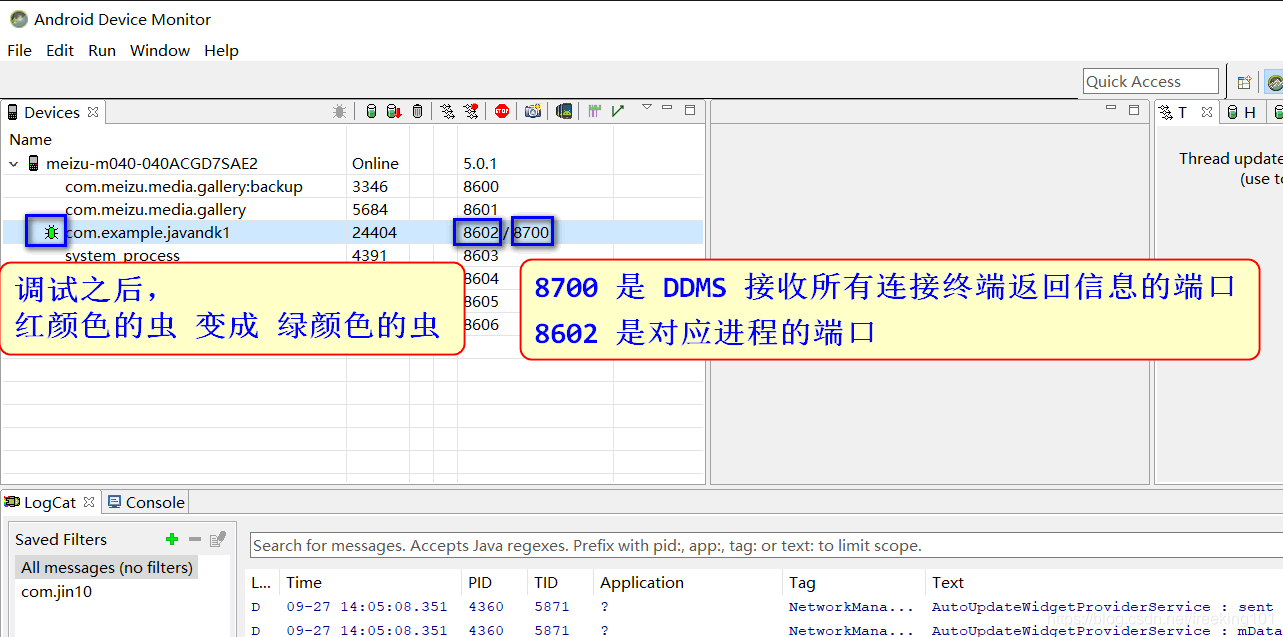Click the Quick Access search field
Viewport: 1283px width, 637px height.
(x=1151, y=82)
